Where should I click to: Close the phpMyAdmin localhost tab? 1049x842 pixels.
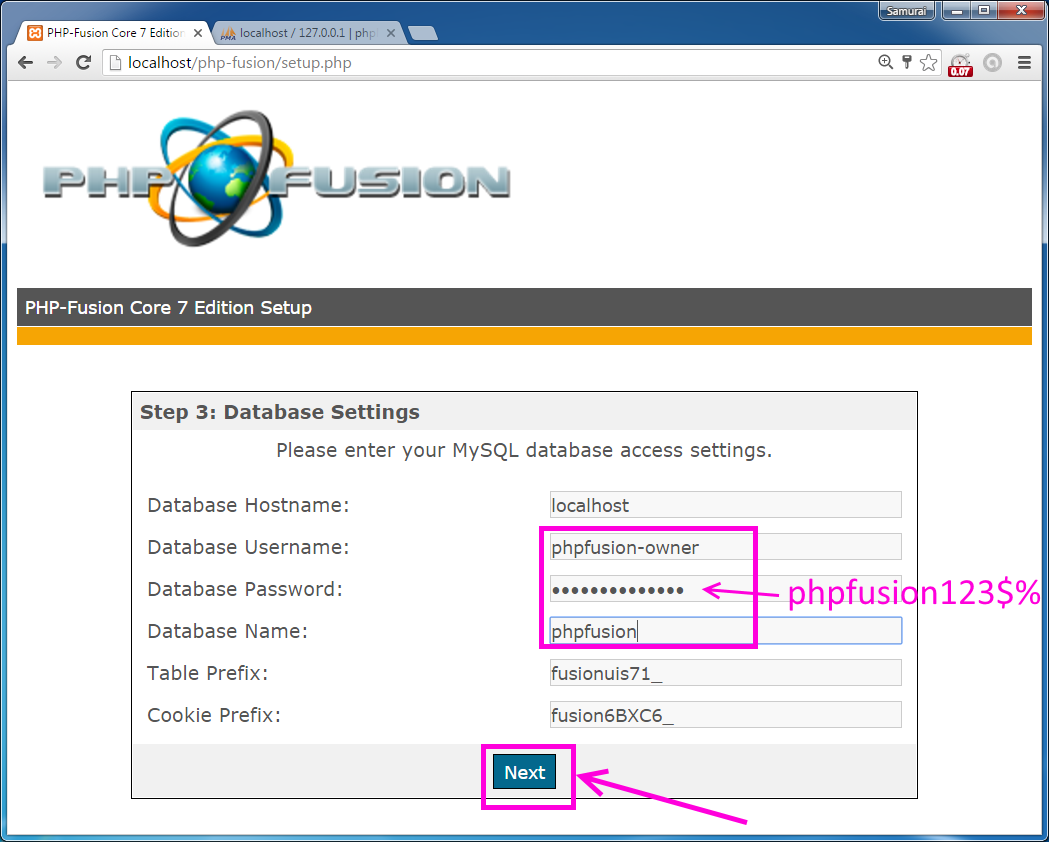(391, 33)
